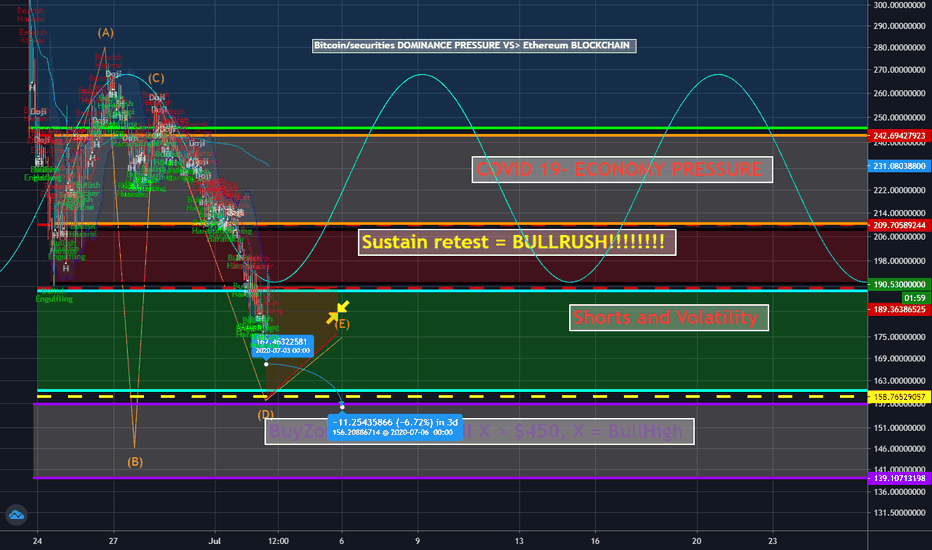Click the '20' date on time axis
Image resolution: width=932 pixels, height=550 pixels.
click(x=697, y=541)
